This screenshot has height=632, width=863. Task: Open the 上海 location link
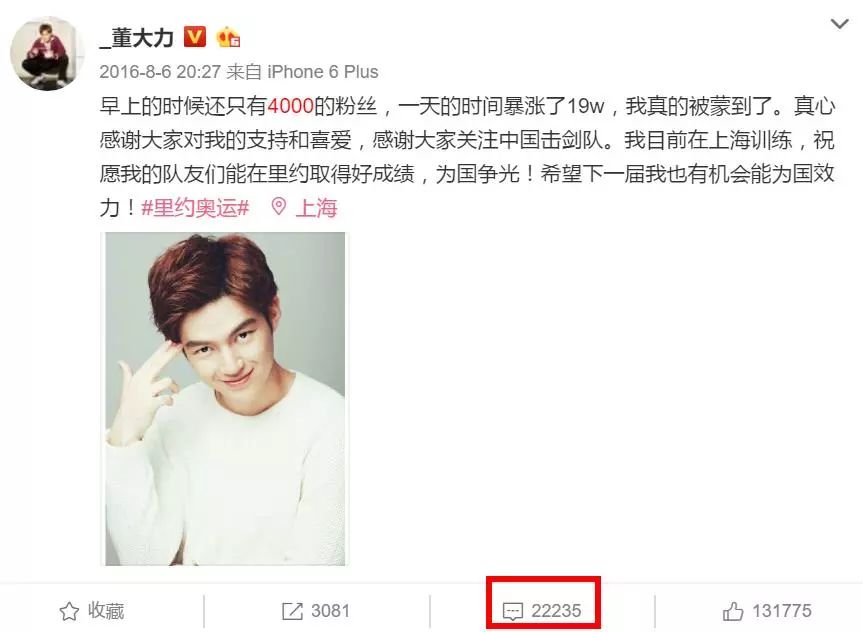tap(316, 208)
